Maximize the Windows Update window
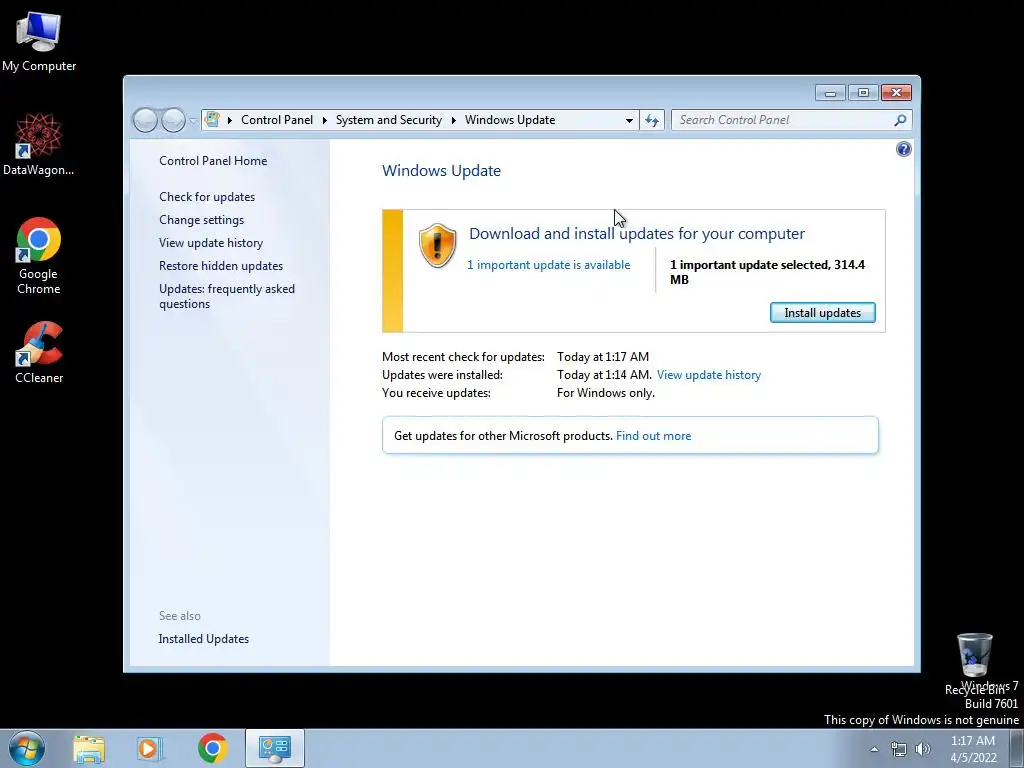The image size is (1024, 768). 863,93
